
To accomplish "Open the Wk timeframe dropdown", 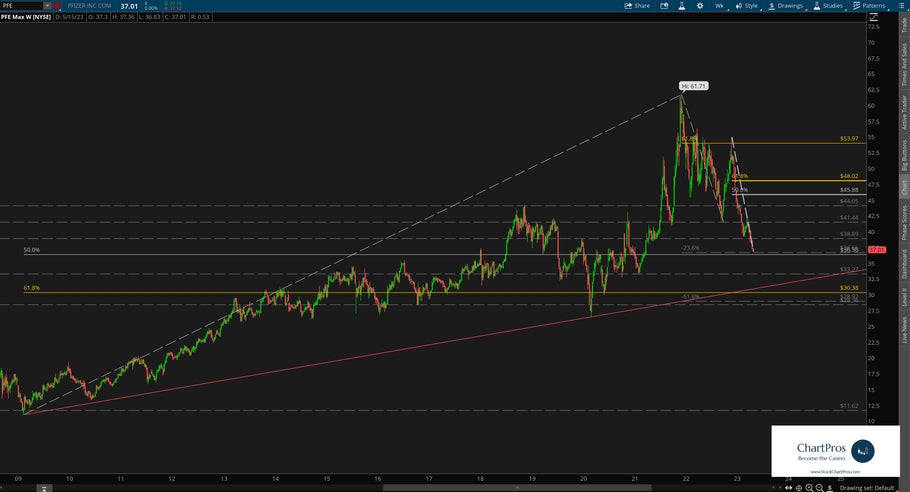I will (720, 6).
